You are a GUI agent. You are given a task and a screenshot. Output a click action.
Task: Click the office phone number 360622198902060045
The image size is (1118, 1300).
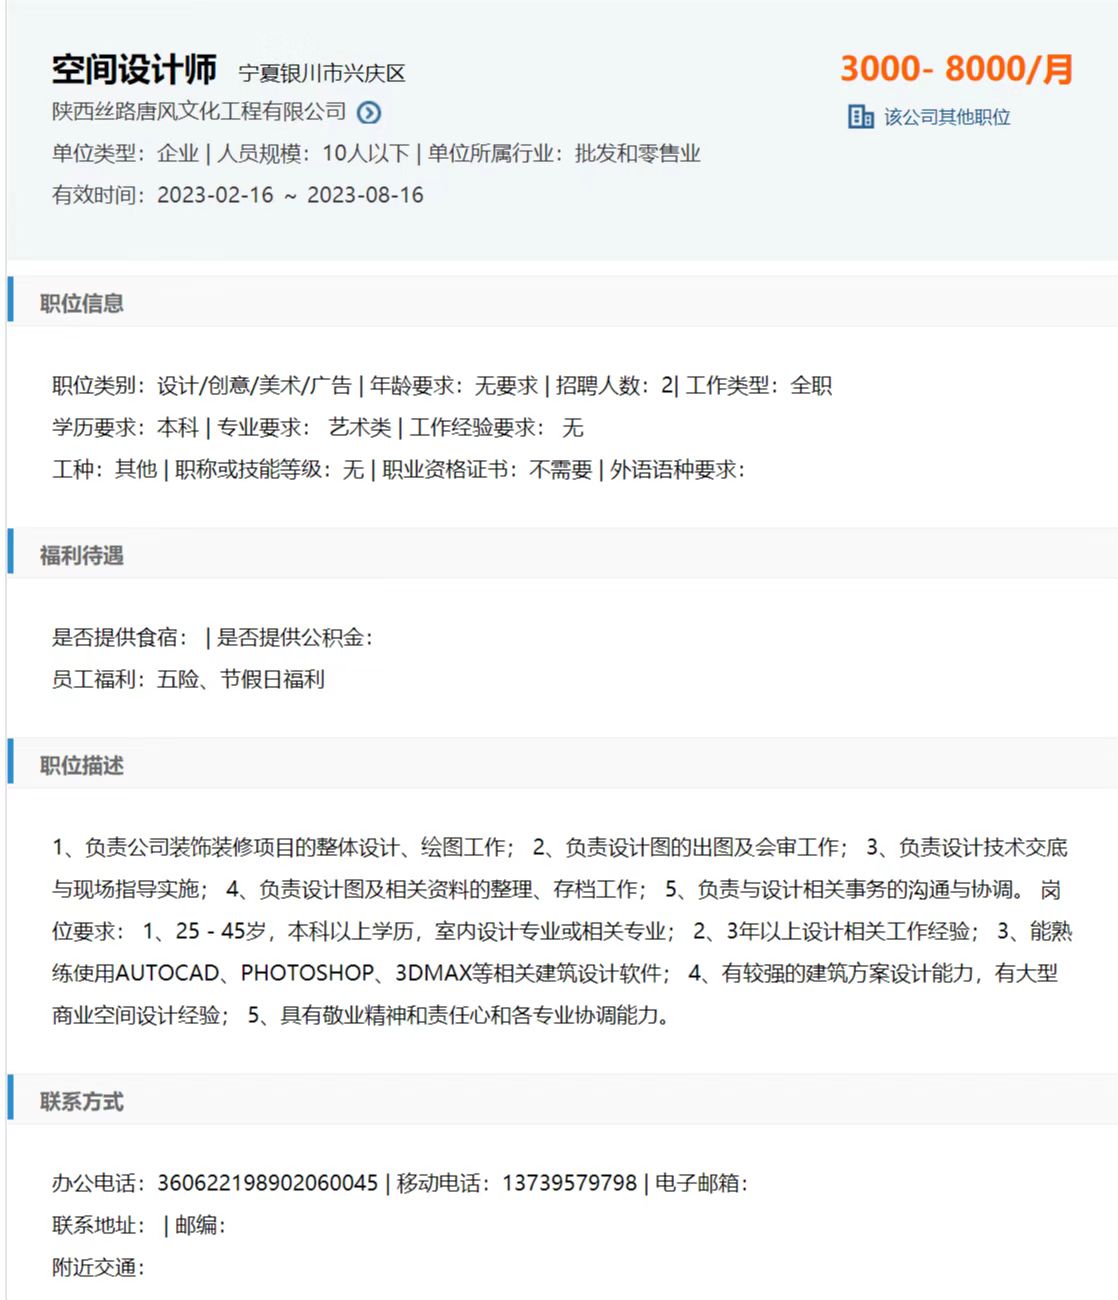pyautogui.click(x=267, y=1183)
